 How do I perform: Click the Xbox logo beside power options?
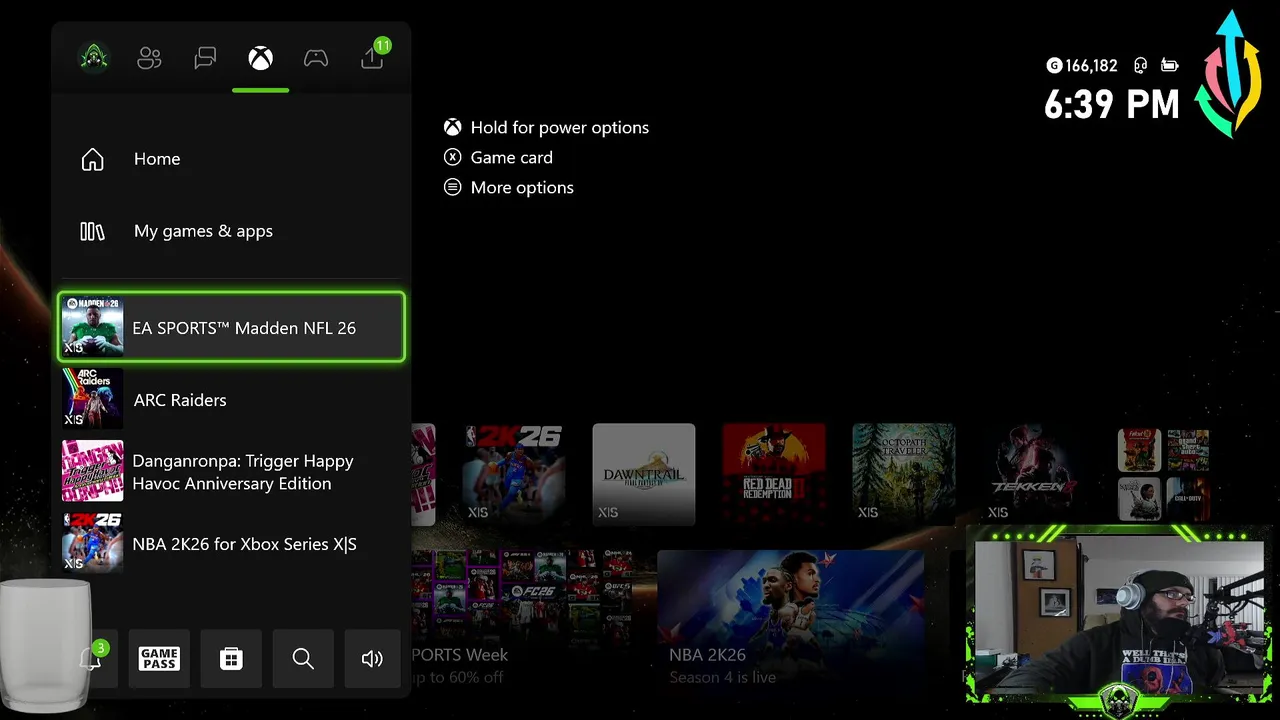point(453,127)
